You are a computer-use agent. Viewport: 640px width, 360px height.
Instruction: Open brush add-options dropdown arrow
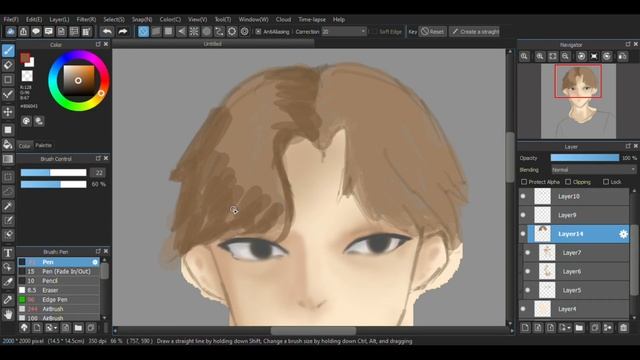coord(55,328)
